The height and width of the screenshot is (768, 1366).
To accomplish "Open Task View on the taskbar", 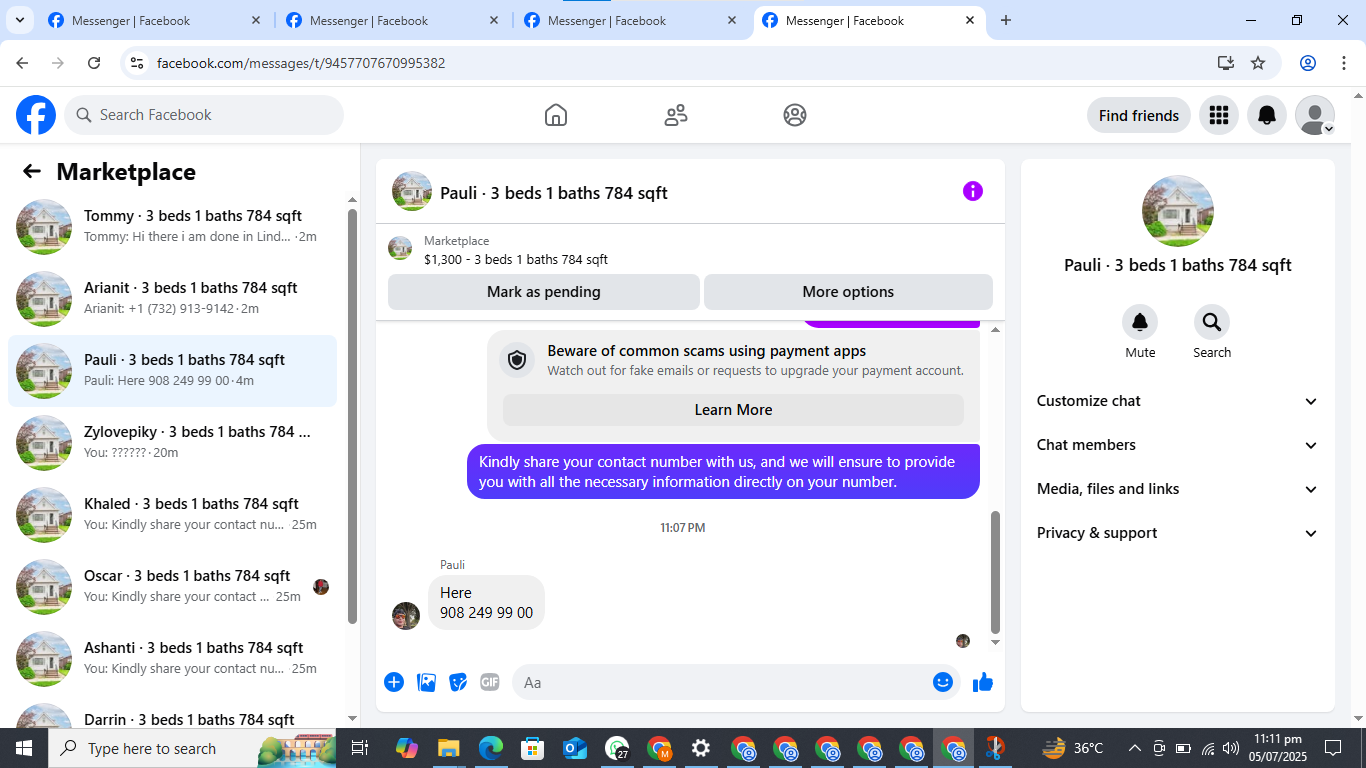I will click(360, 748).
